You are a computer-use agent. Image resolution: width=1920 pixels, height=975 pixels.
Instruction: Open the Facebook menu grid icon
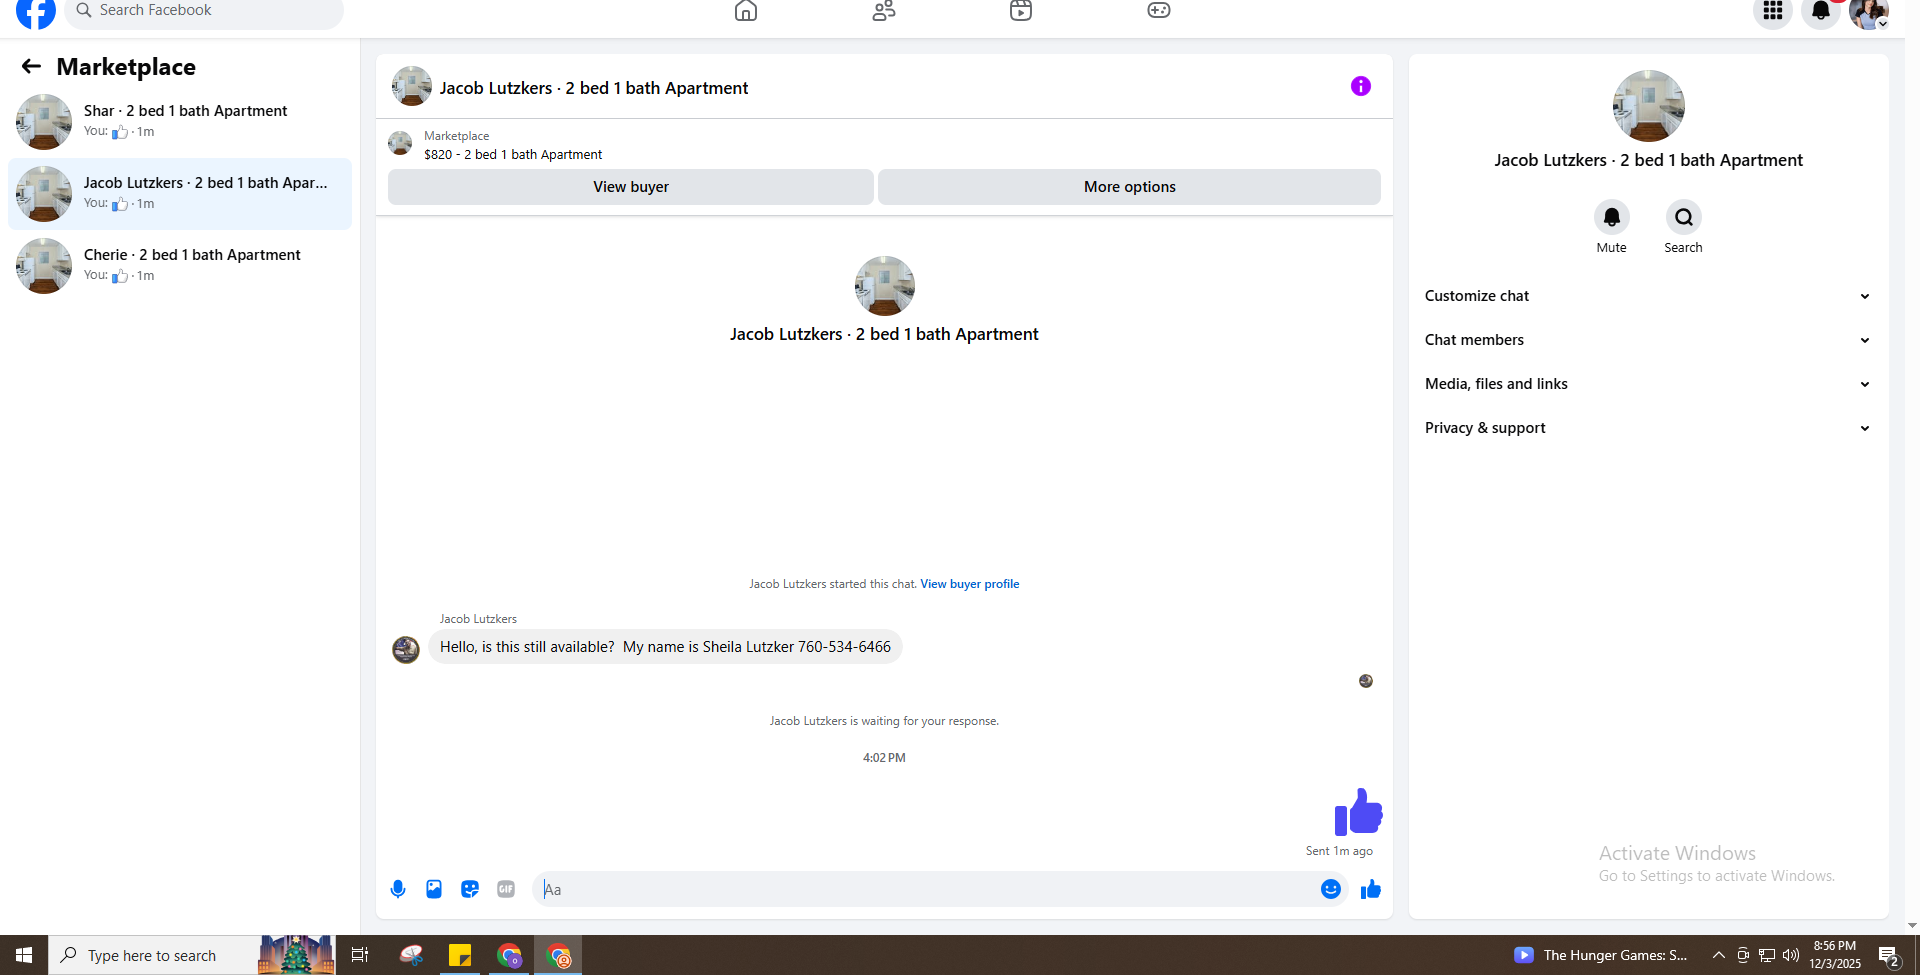point(1773,11)
